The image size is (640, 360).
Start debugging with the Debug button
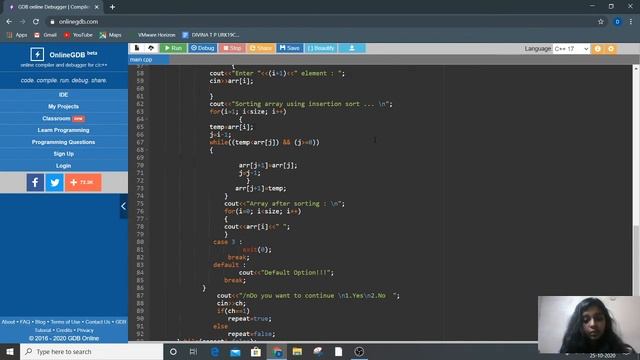pyautogui.click(x=202, y=48)
